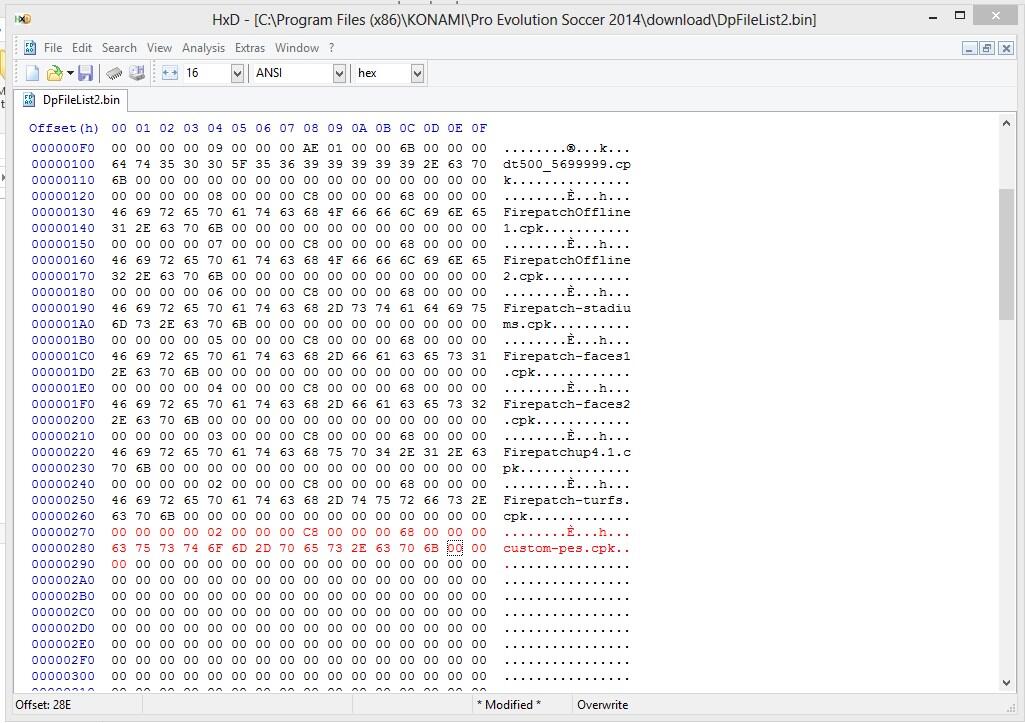This screenshot has height=723, width=1025.
Task: Click the Overwrite mode status entry
Action: coord(602,705)
